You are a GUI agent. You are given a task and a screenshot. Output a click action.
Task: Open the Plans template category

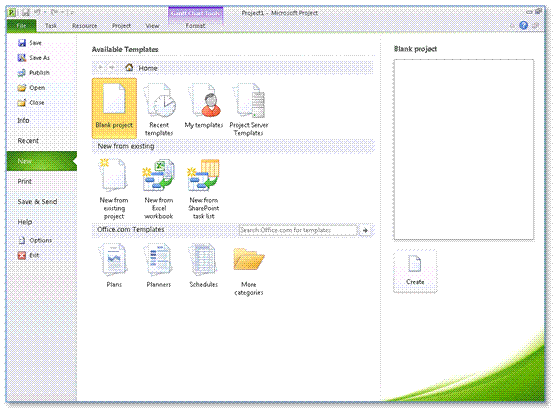tap(114, 265)
